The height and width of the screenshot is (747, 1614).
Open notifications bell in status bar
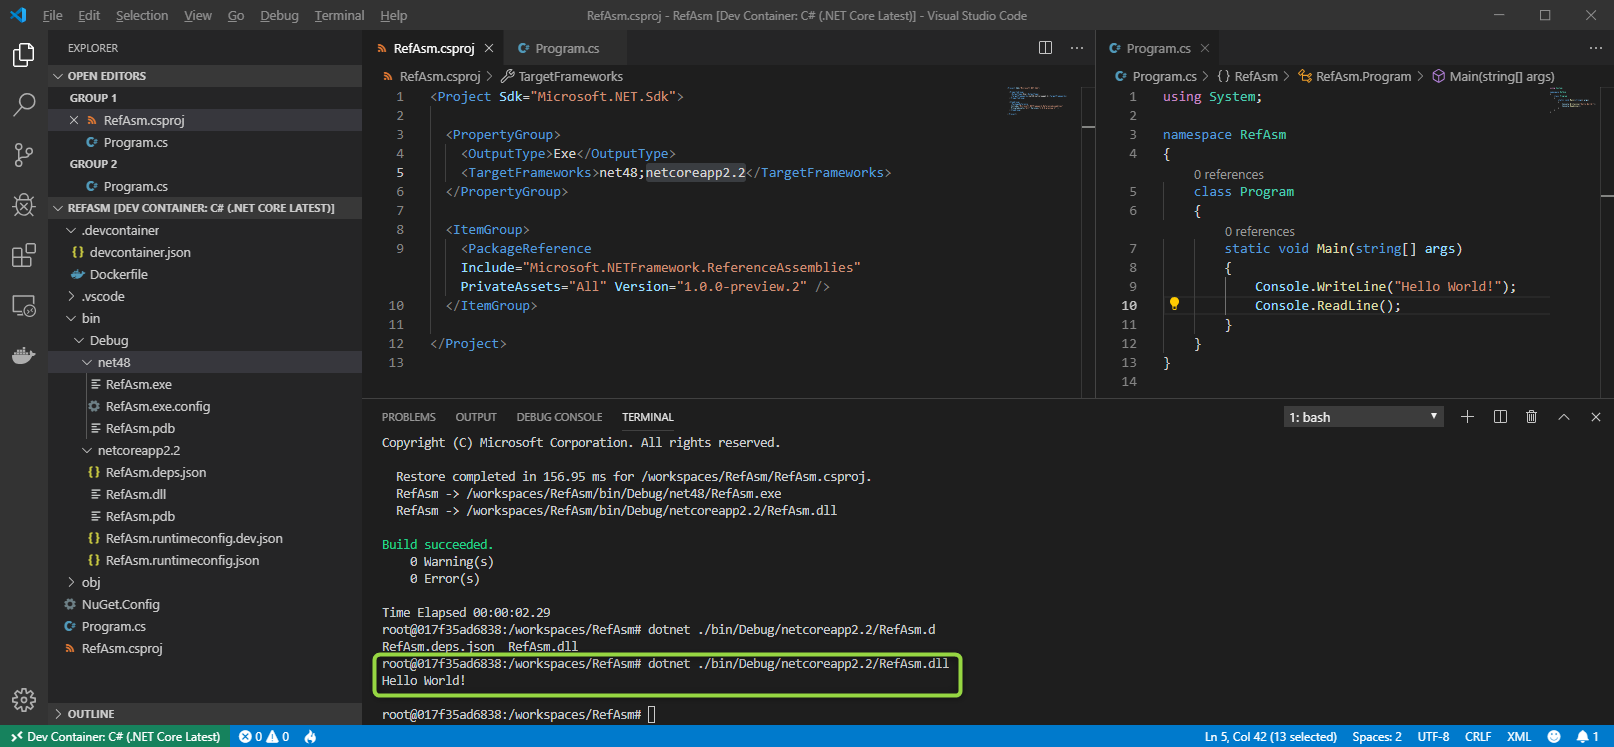pyautogui.click(x=1588, y=737)
